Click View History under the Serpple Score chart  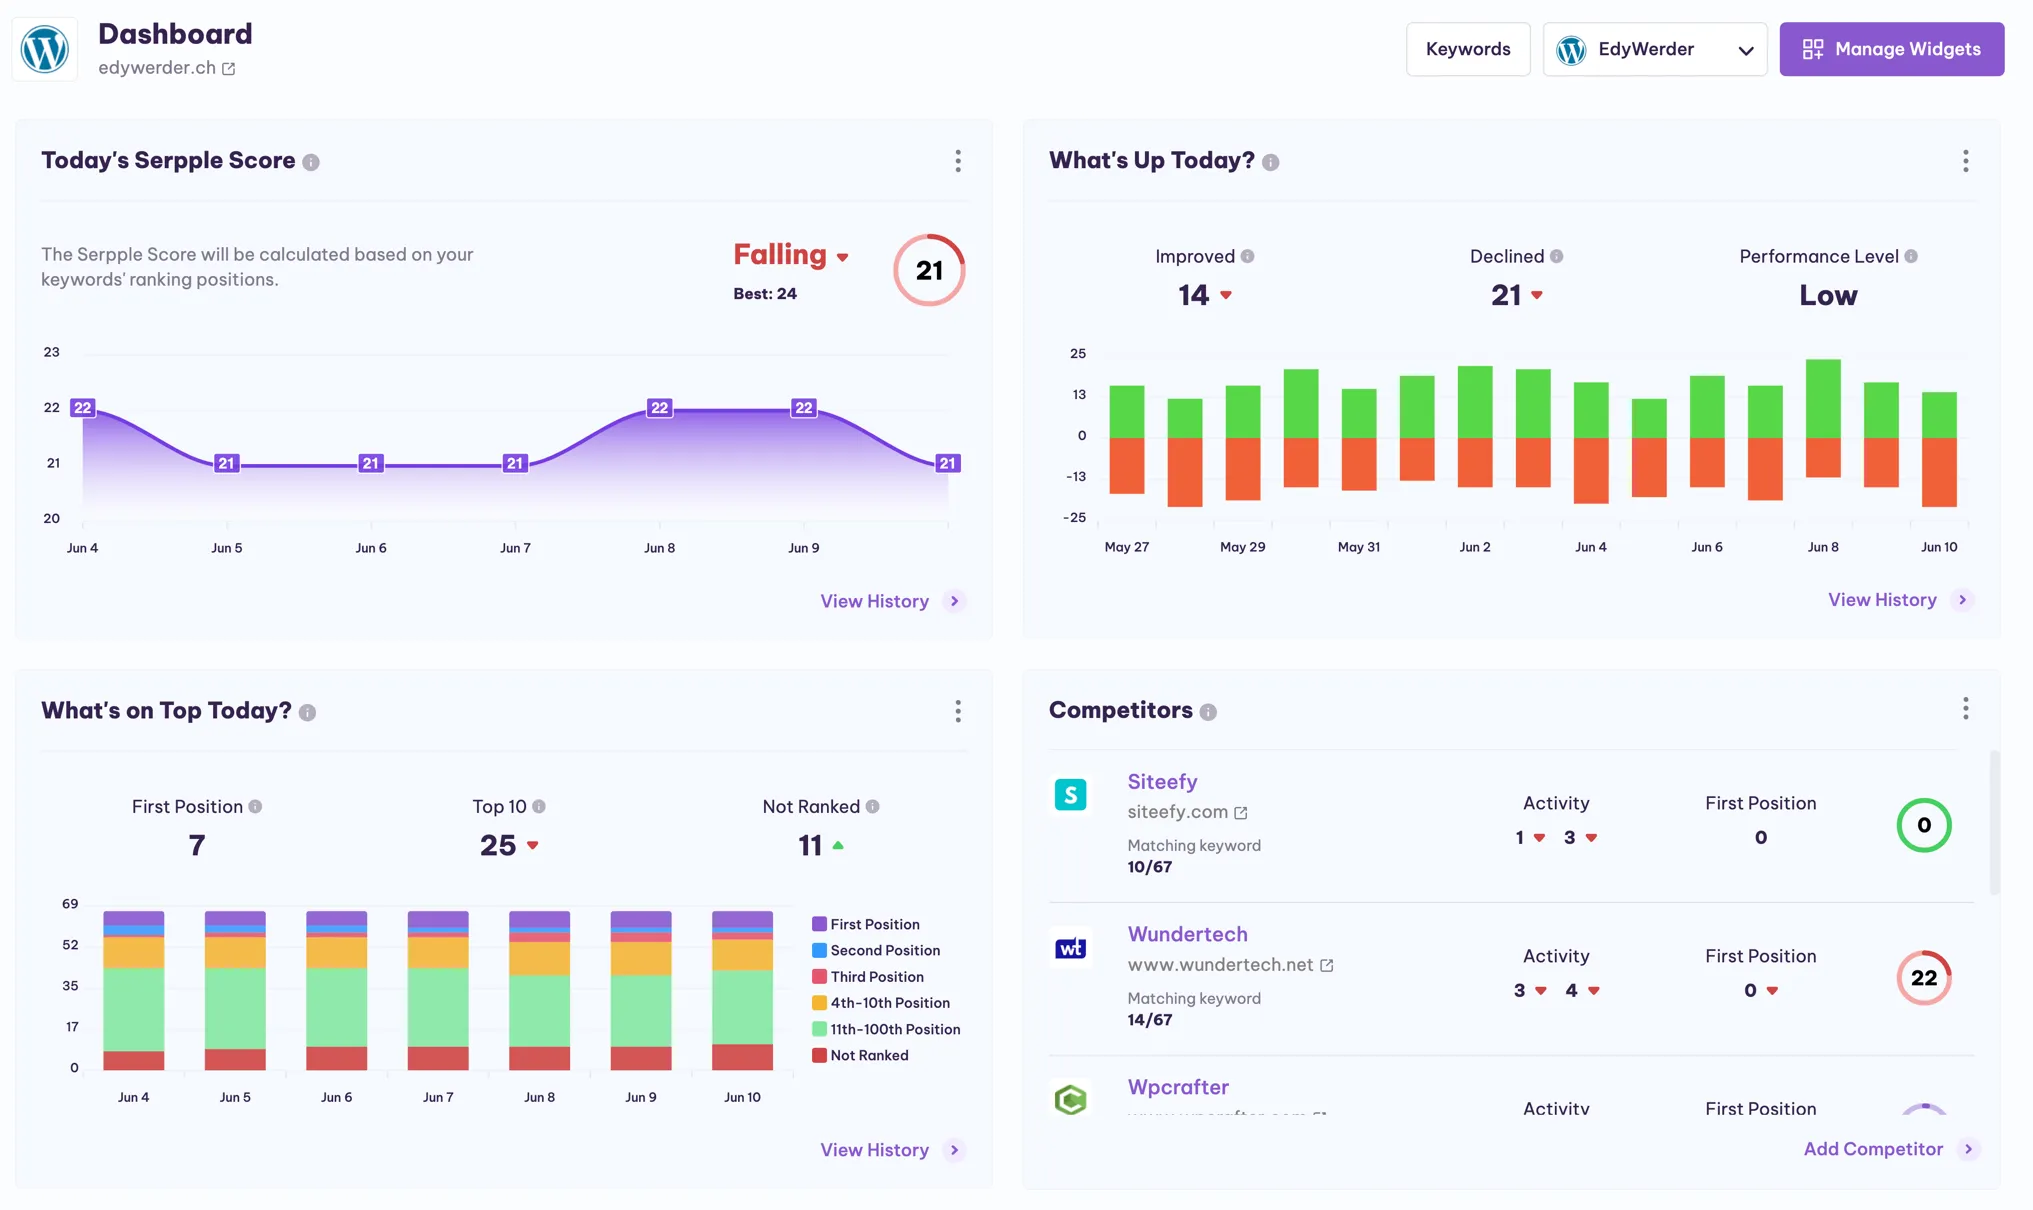point(874,601)
